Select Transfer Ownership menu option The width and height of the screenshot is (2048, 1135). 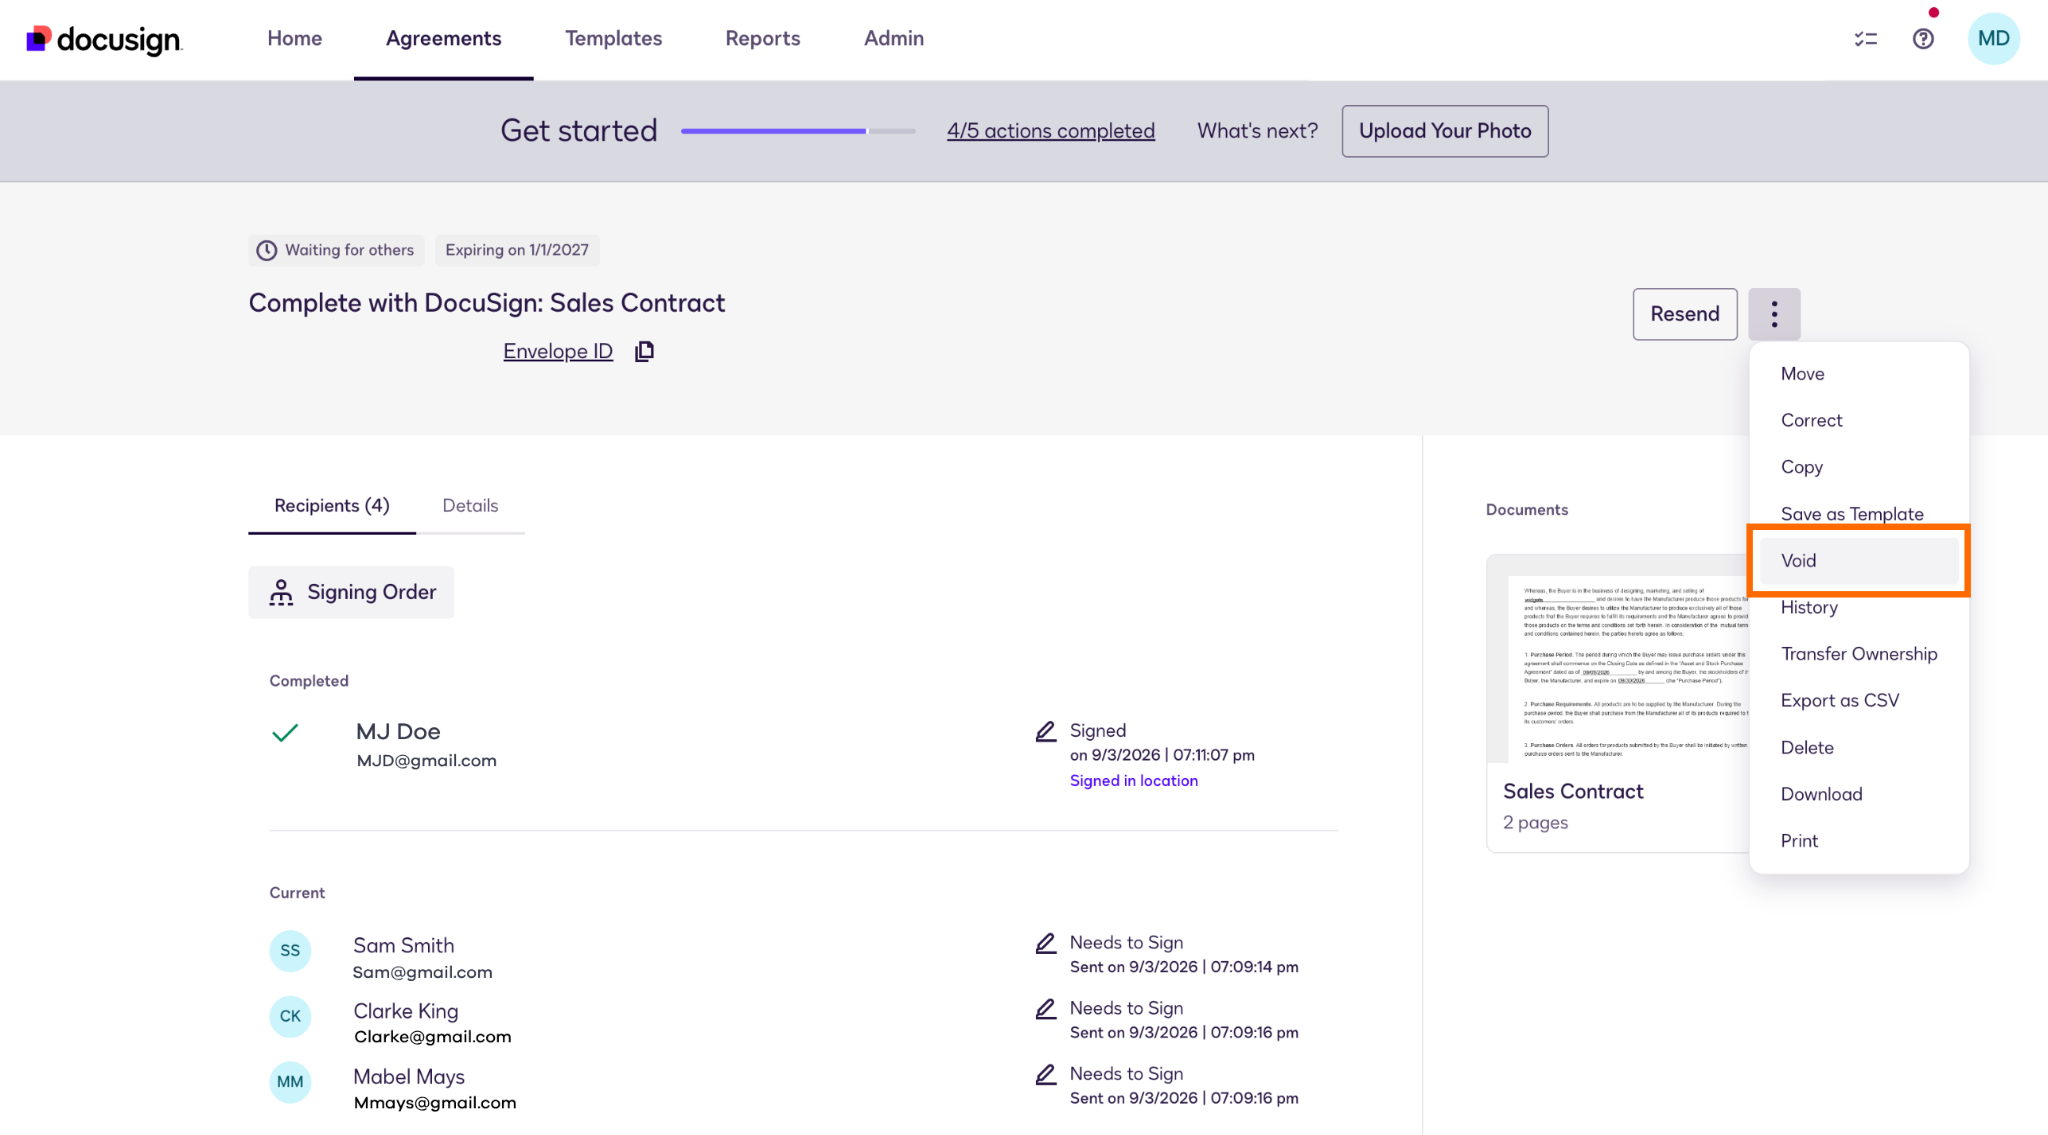(1859, 654)
